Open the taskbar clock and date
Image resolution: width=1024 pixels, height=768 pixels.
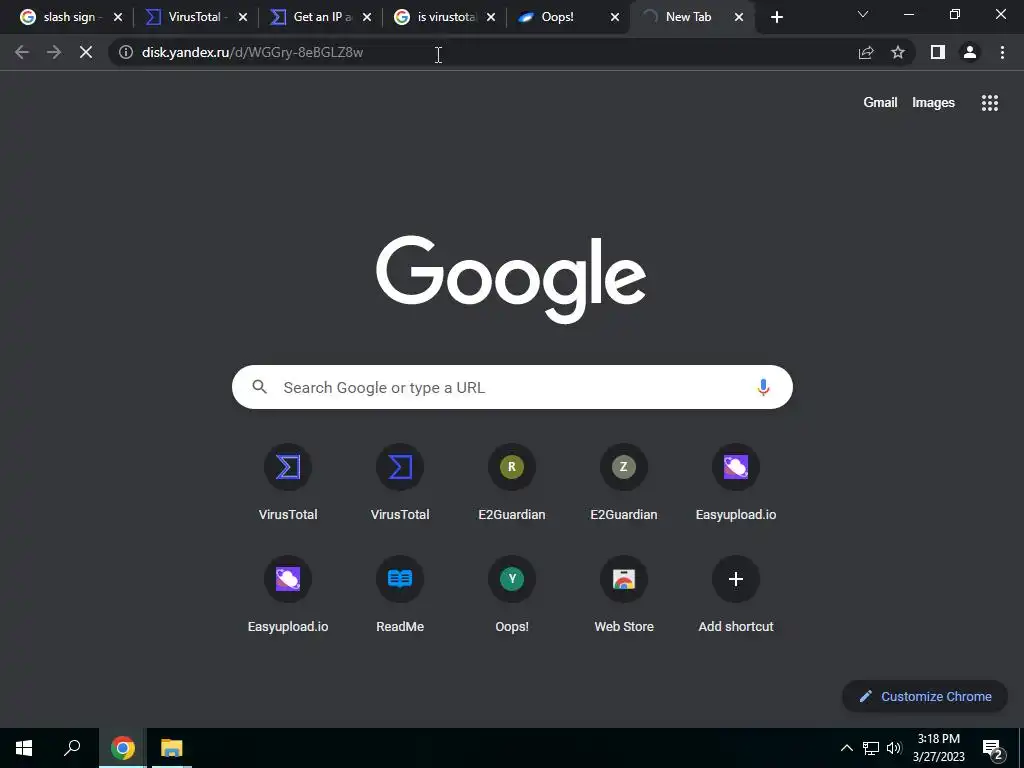tap(938, 748)
